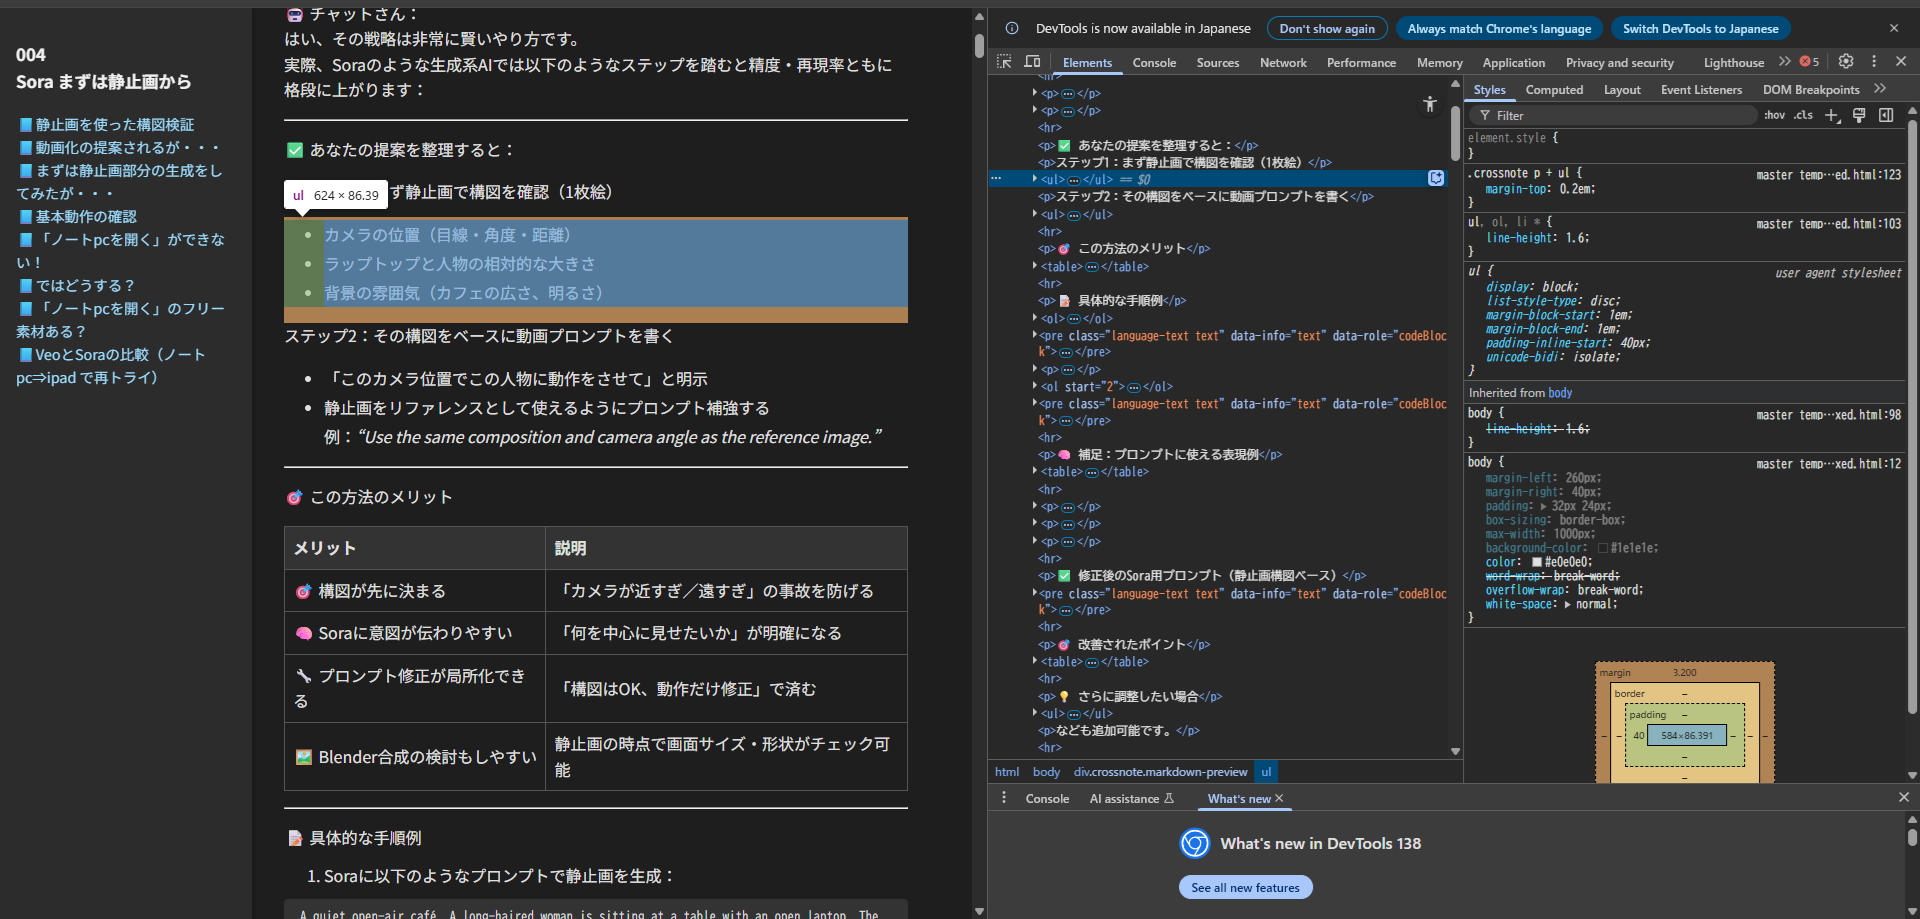Image resolution: width=1920 pixels, height=919 pixels.
Task: Toggle the :hov element state panel
Action: coord(1774,116)
